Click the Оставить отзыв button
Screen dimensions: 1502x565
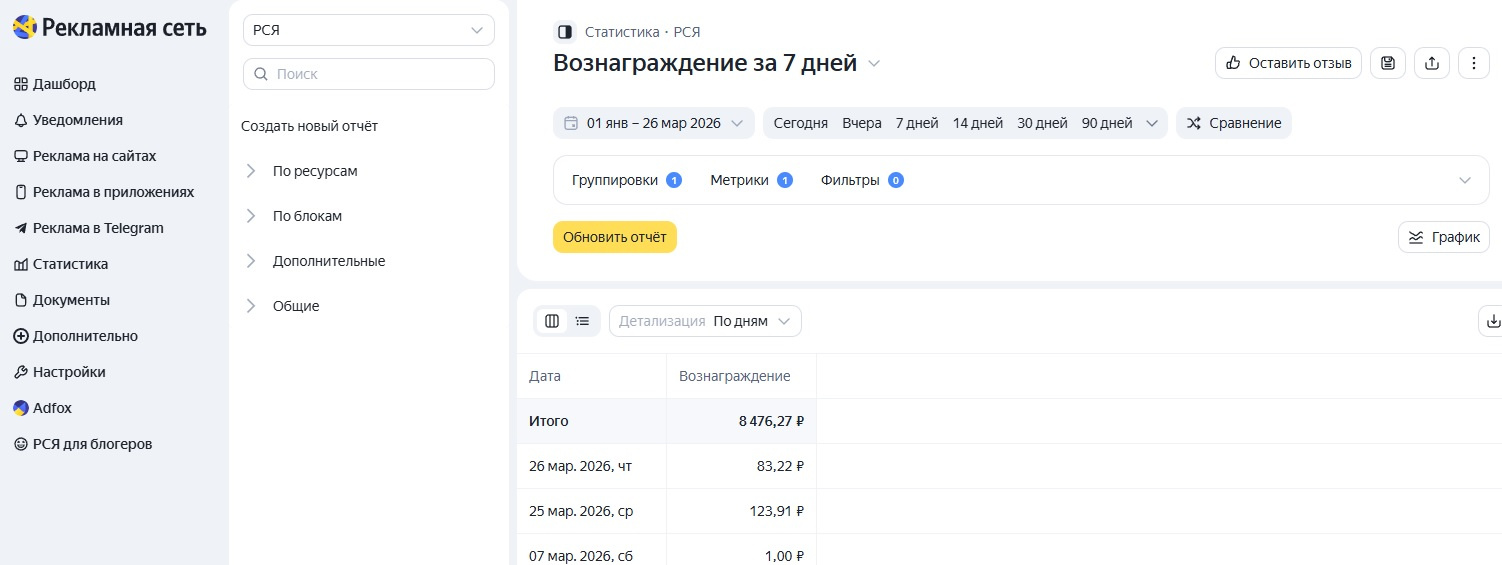coord(1288,63)
